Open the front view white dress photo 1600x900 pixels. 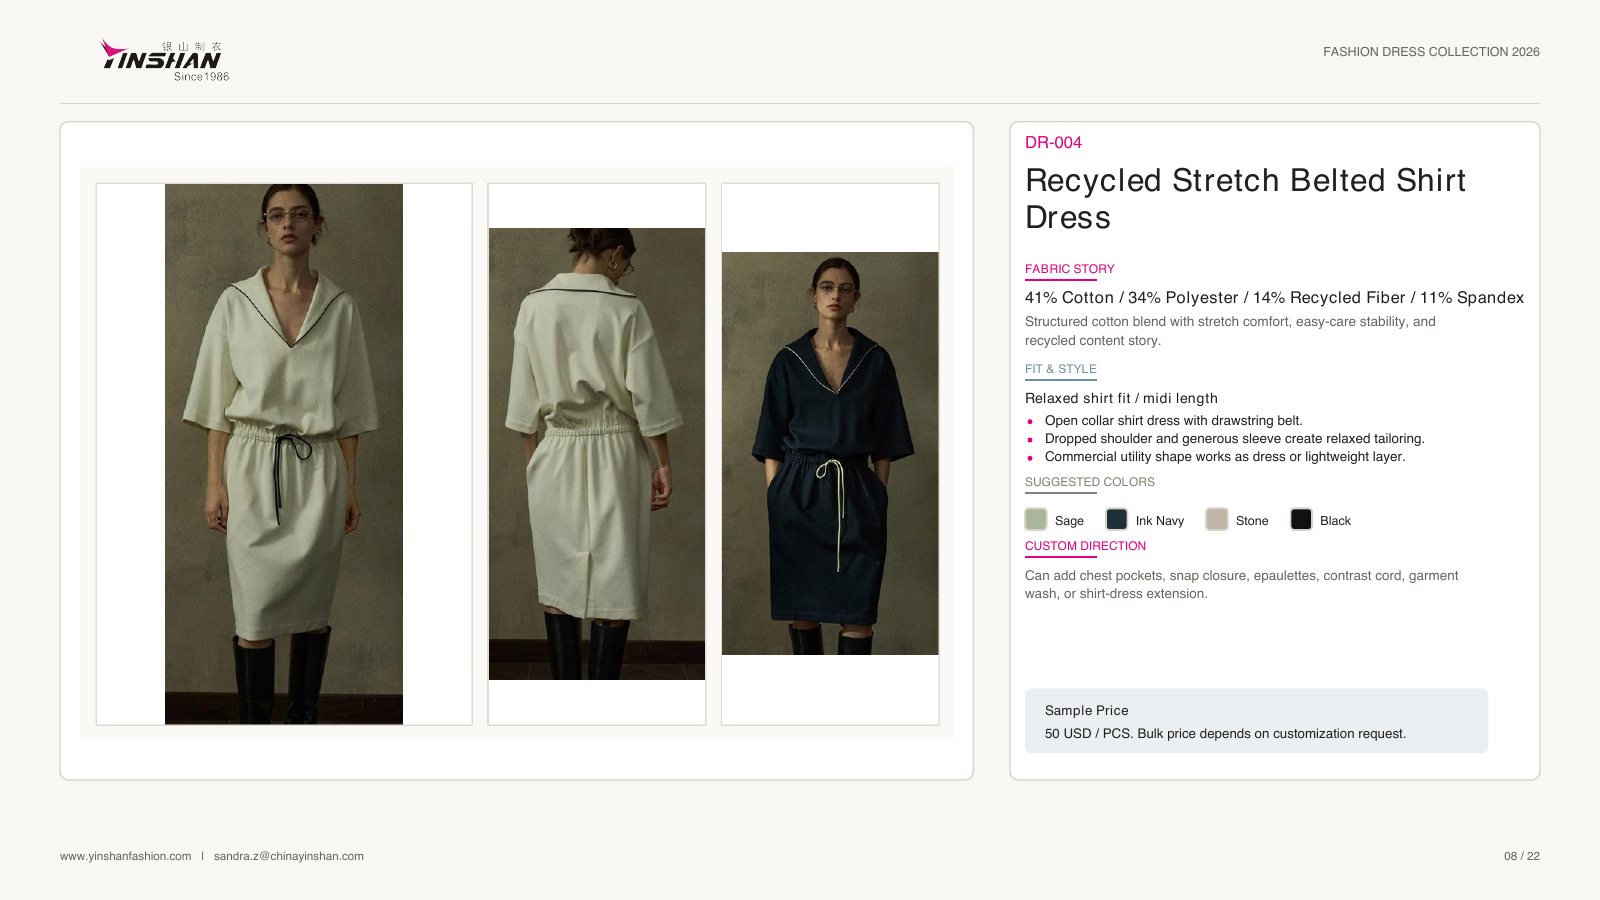[x=284, y=454]
